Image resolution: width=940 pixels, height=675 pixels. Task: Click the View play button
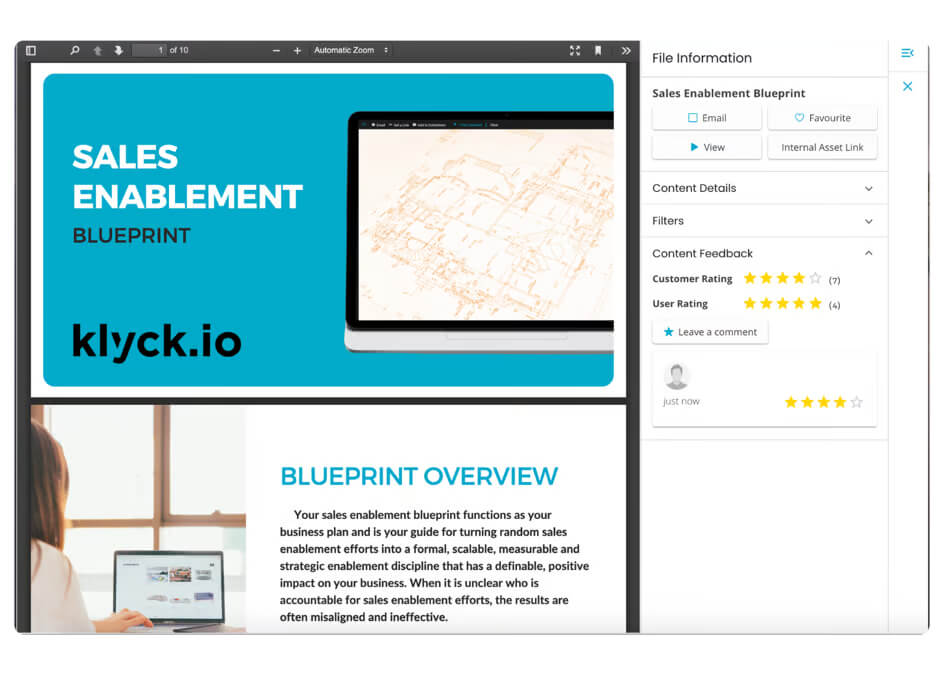(707, 147)
